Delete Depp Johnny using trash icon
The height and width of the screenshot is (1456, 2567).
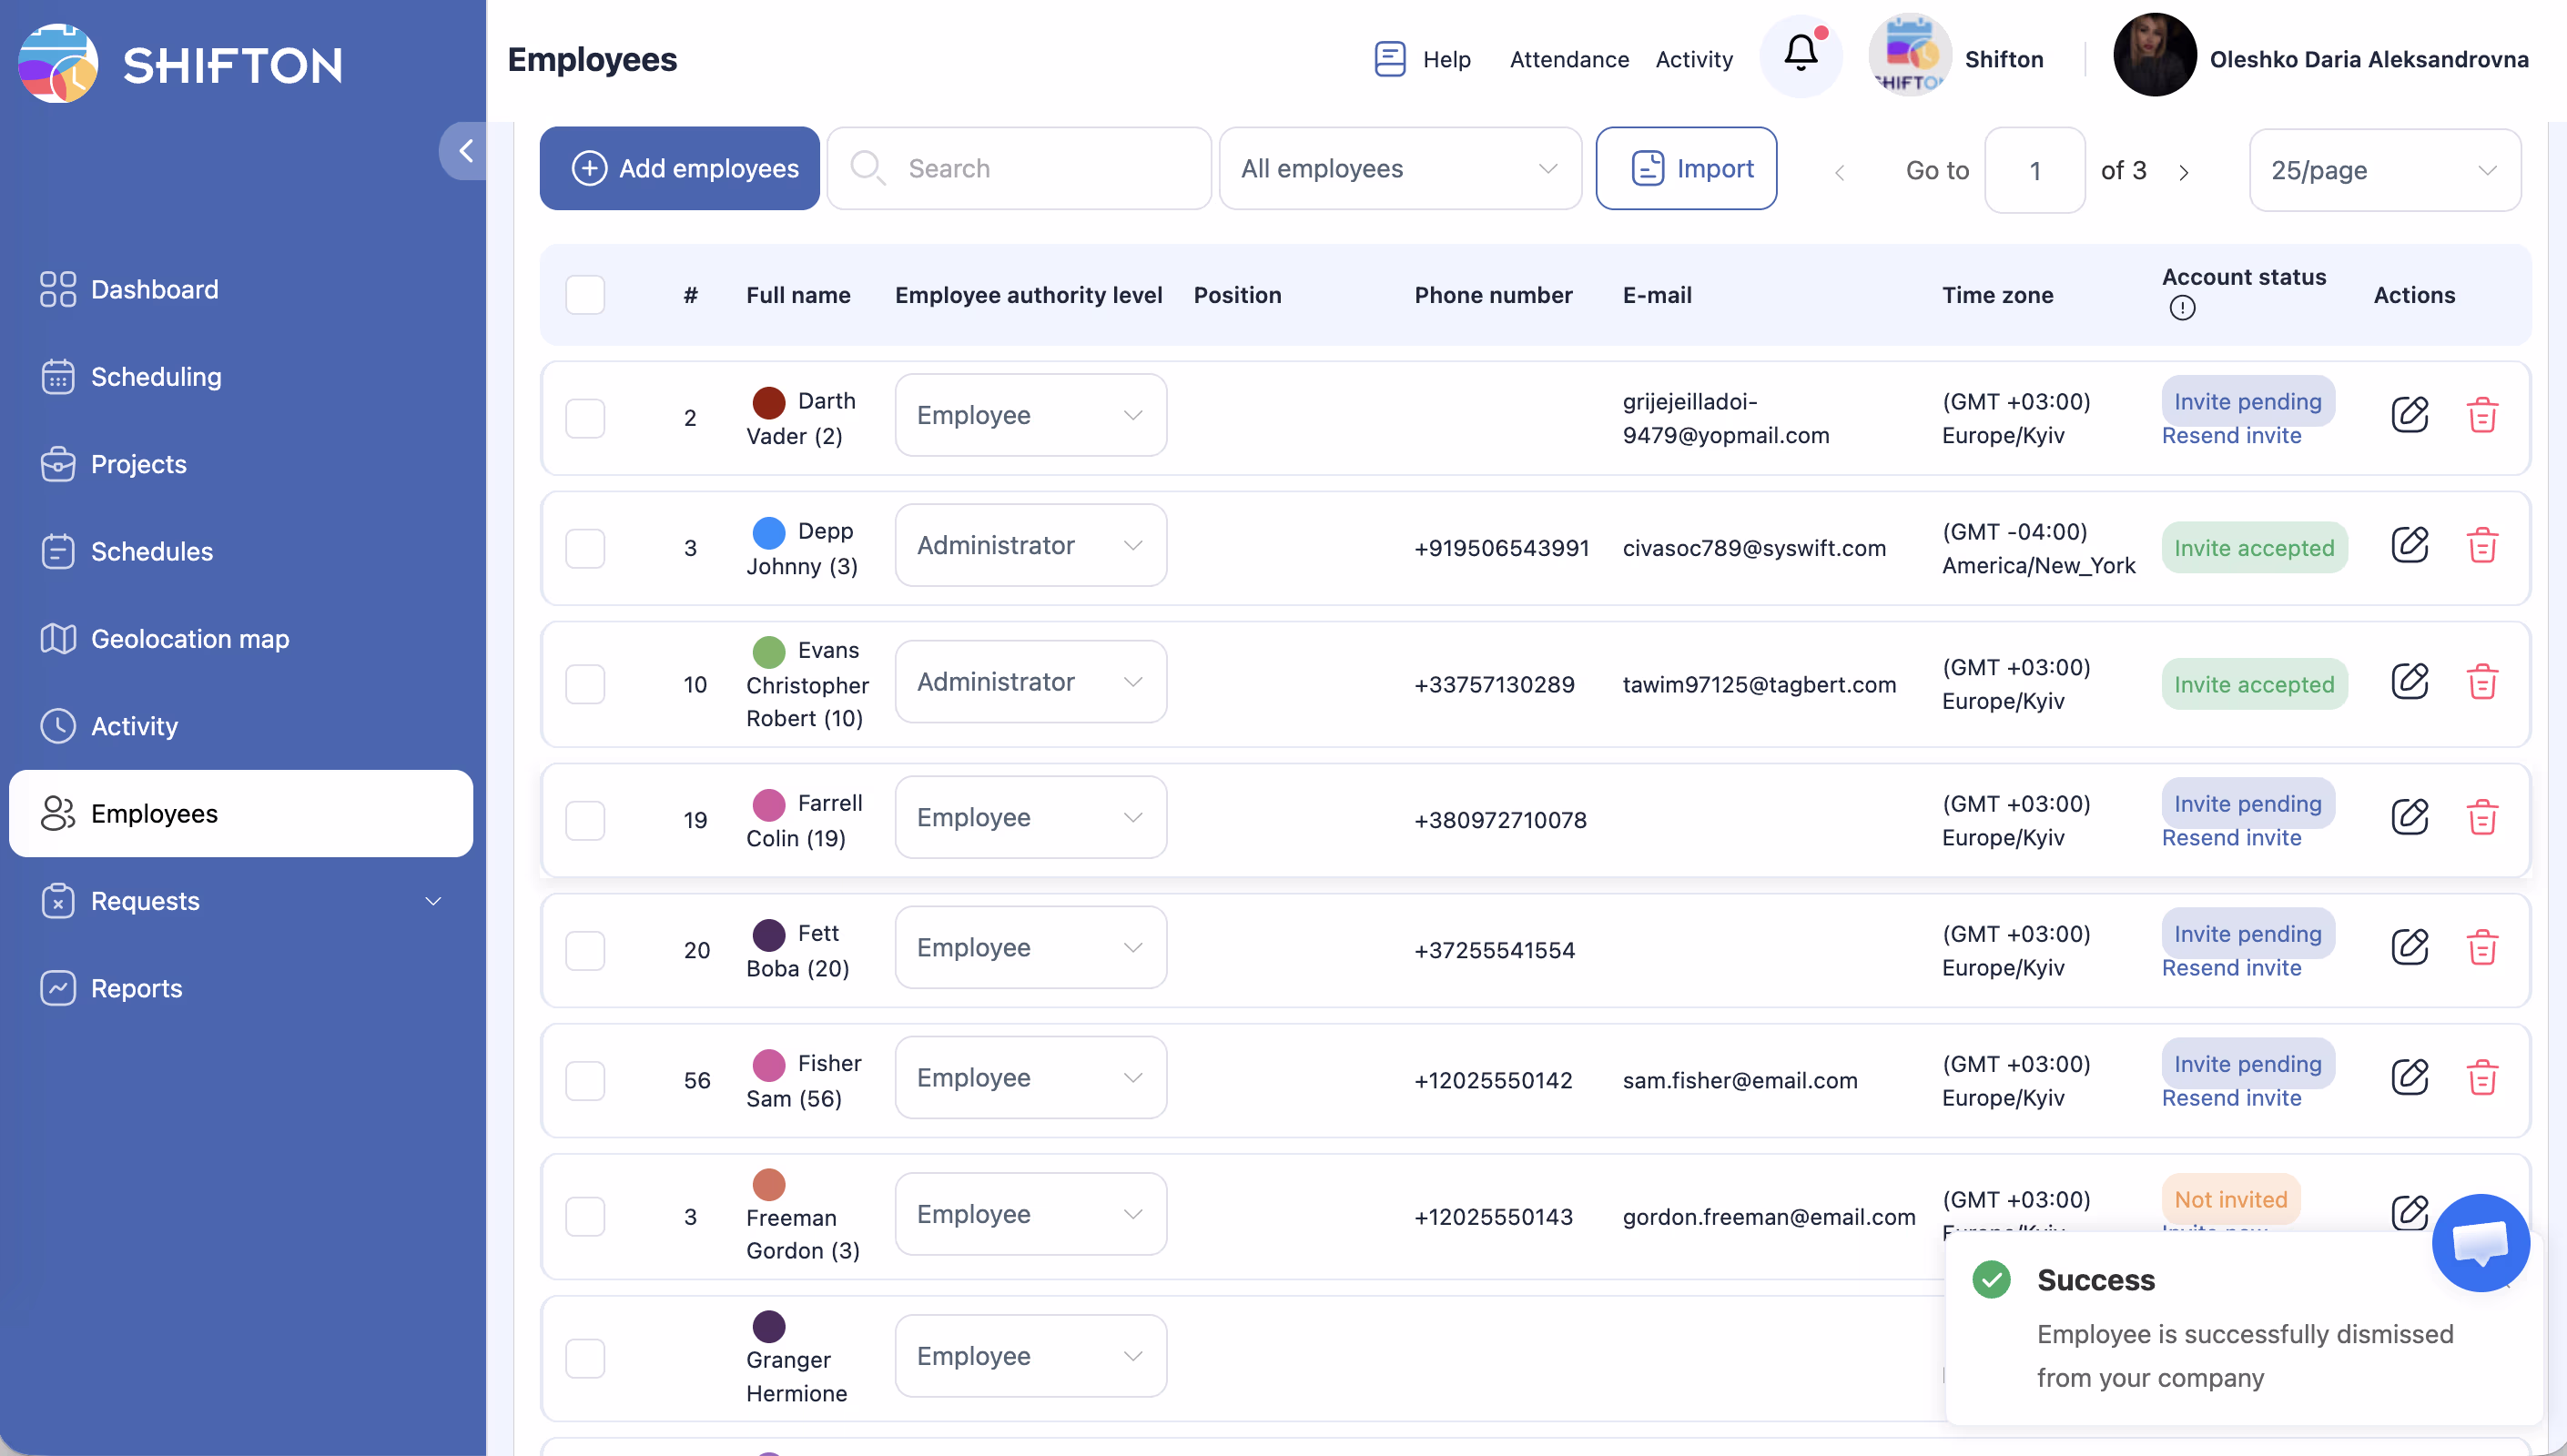[x=2482, y=546]
